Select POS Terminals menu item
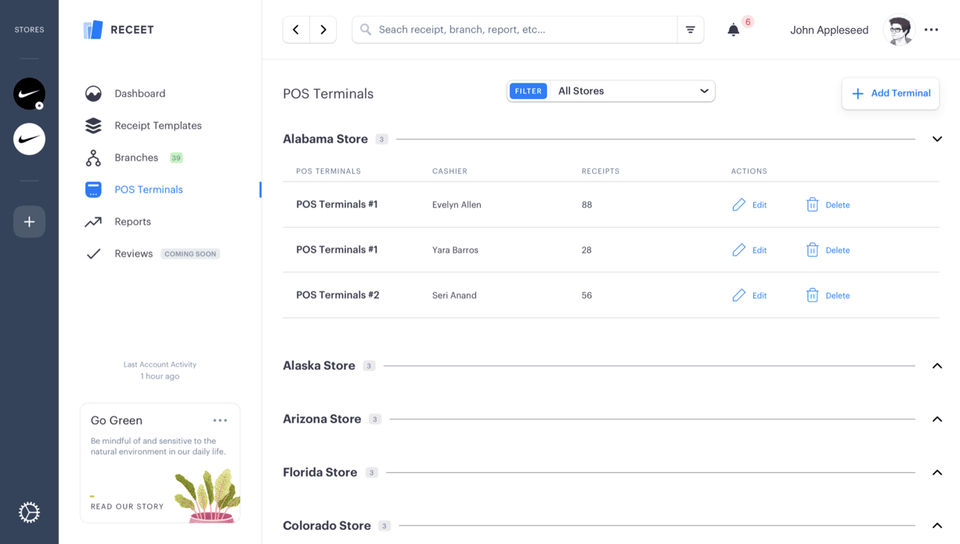The width and height of the screenshot is (960, 544). (x=149, y=190)
